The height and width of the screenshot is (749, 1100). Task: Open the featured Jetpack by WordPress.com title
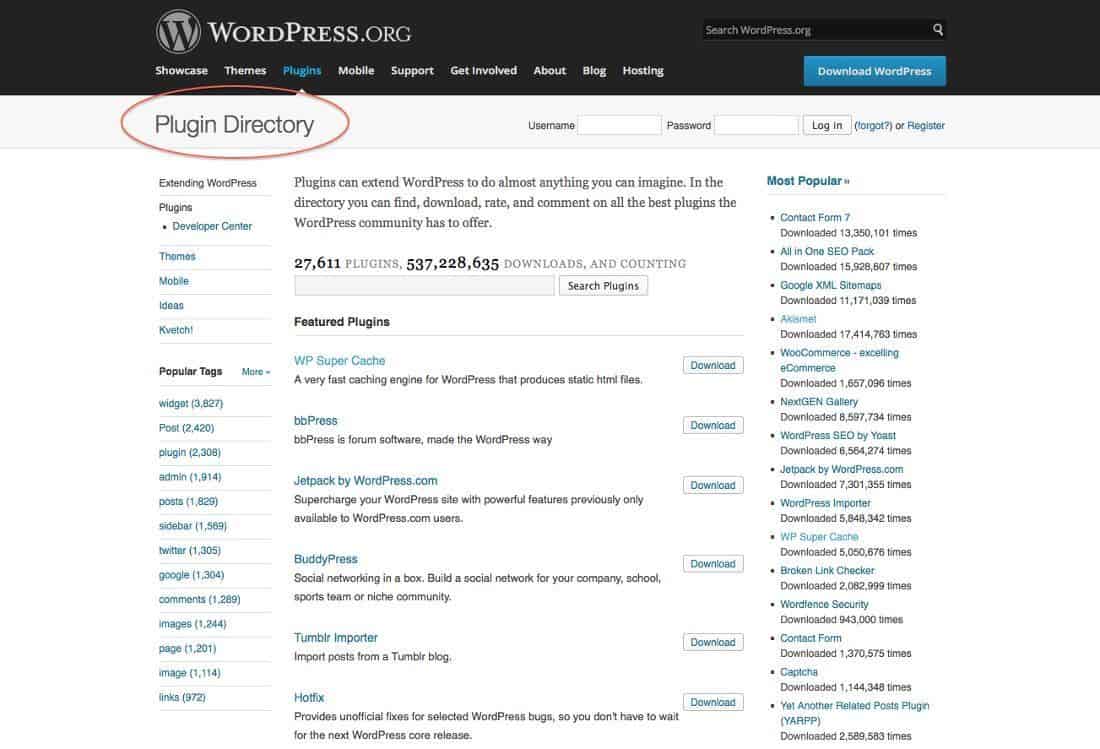click(365, 480)
